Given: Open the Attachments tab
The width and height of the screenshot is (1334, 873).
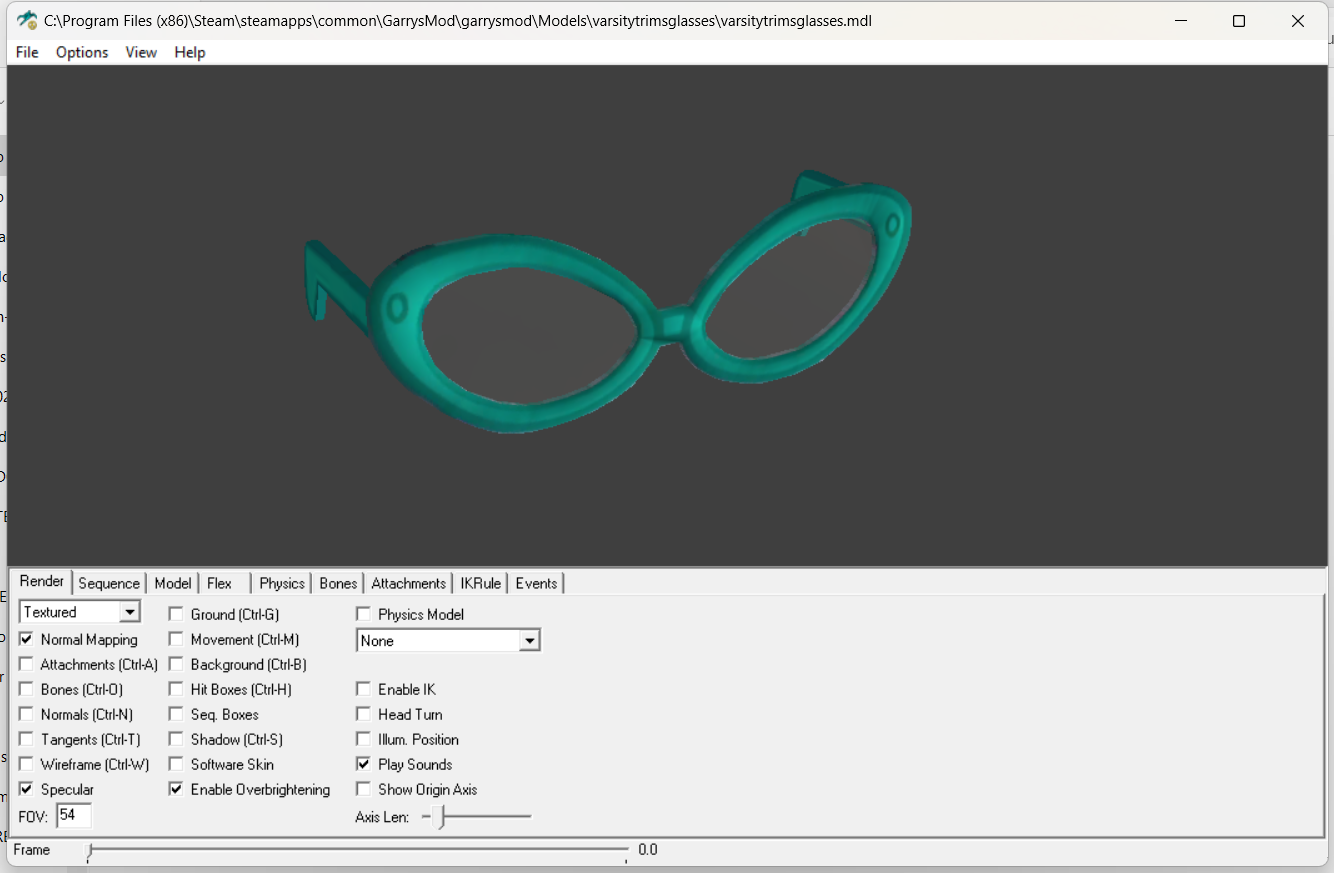Looking at the screenshot, I should pyautogui.click(x=408, y=583).
